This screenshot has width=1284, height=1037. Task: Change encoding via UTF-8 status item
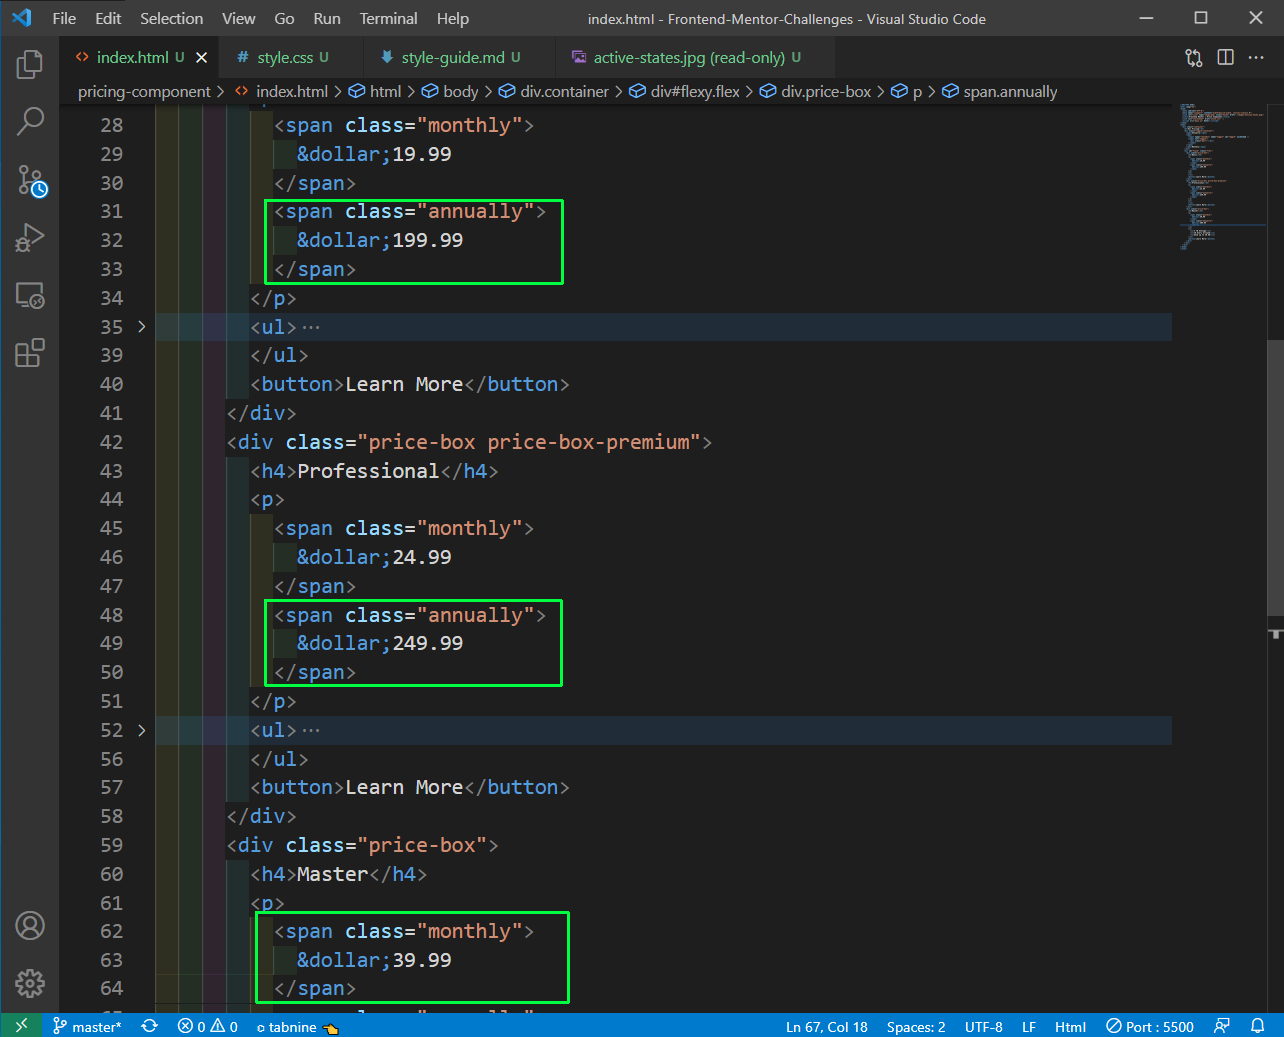click(x=984, y=1026)
